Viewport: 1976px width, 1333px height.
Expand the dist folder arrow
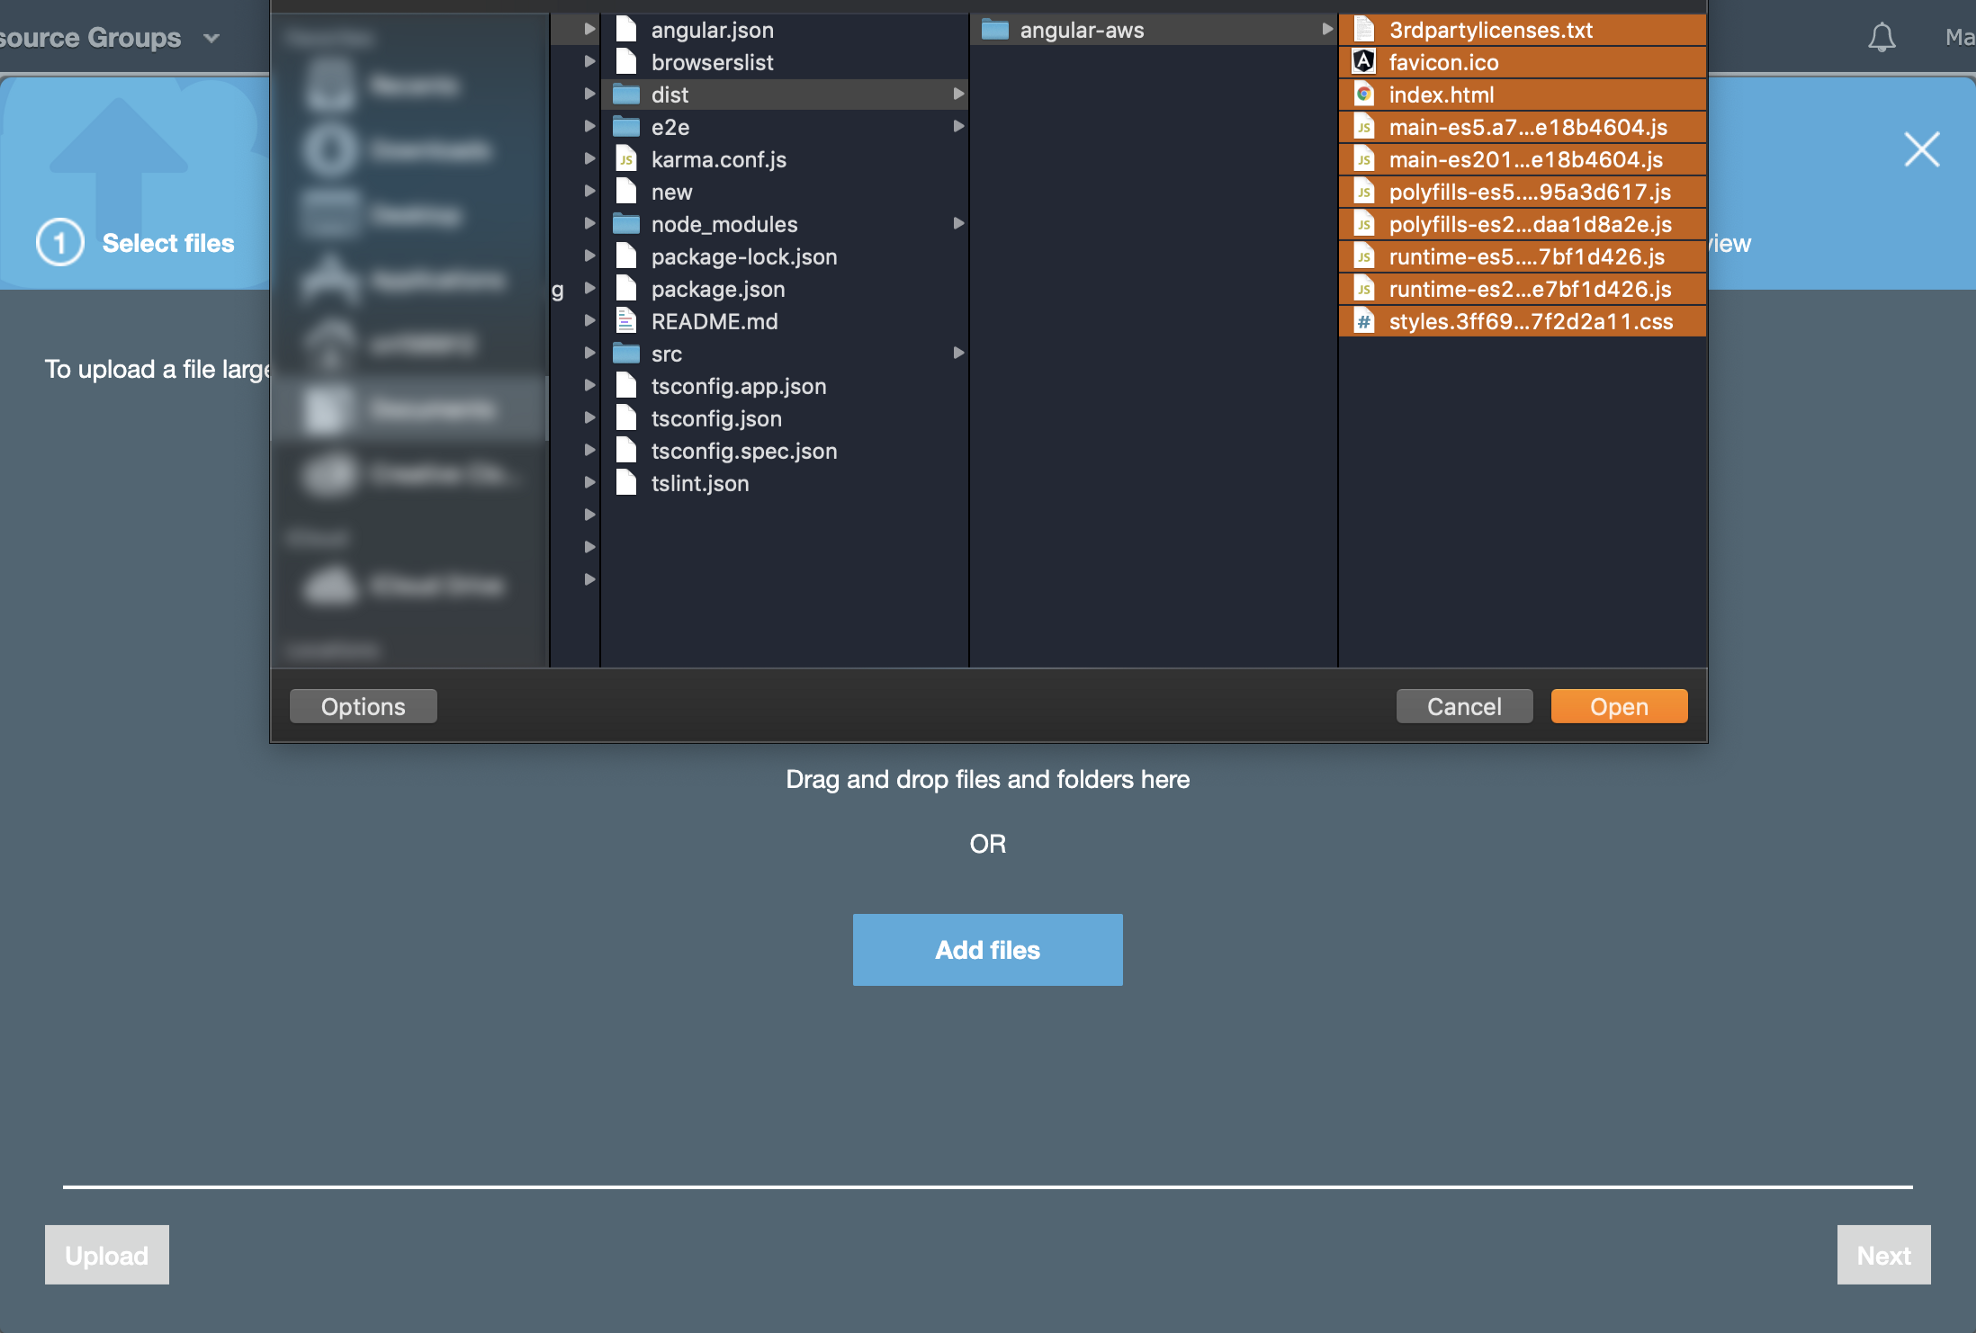[x=958, y=94]
